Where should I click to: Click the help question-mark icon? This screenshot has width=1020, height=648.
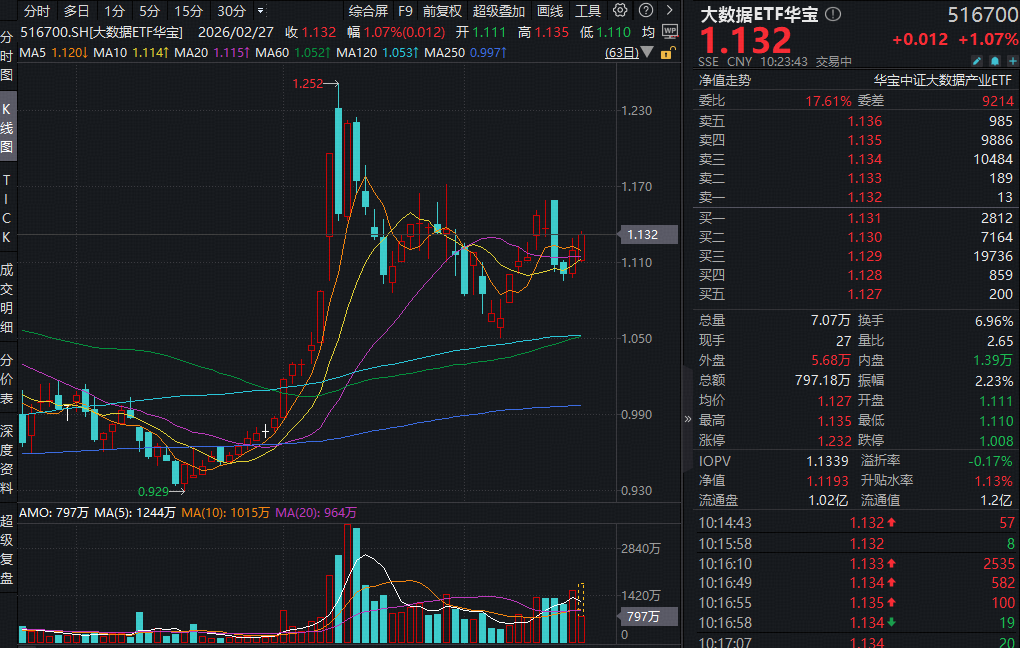click(646, 10)
